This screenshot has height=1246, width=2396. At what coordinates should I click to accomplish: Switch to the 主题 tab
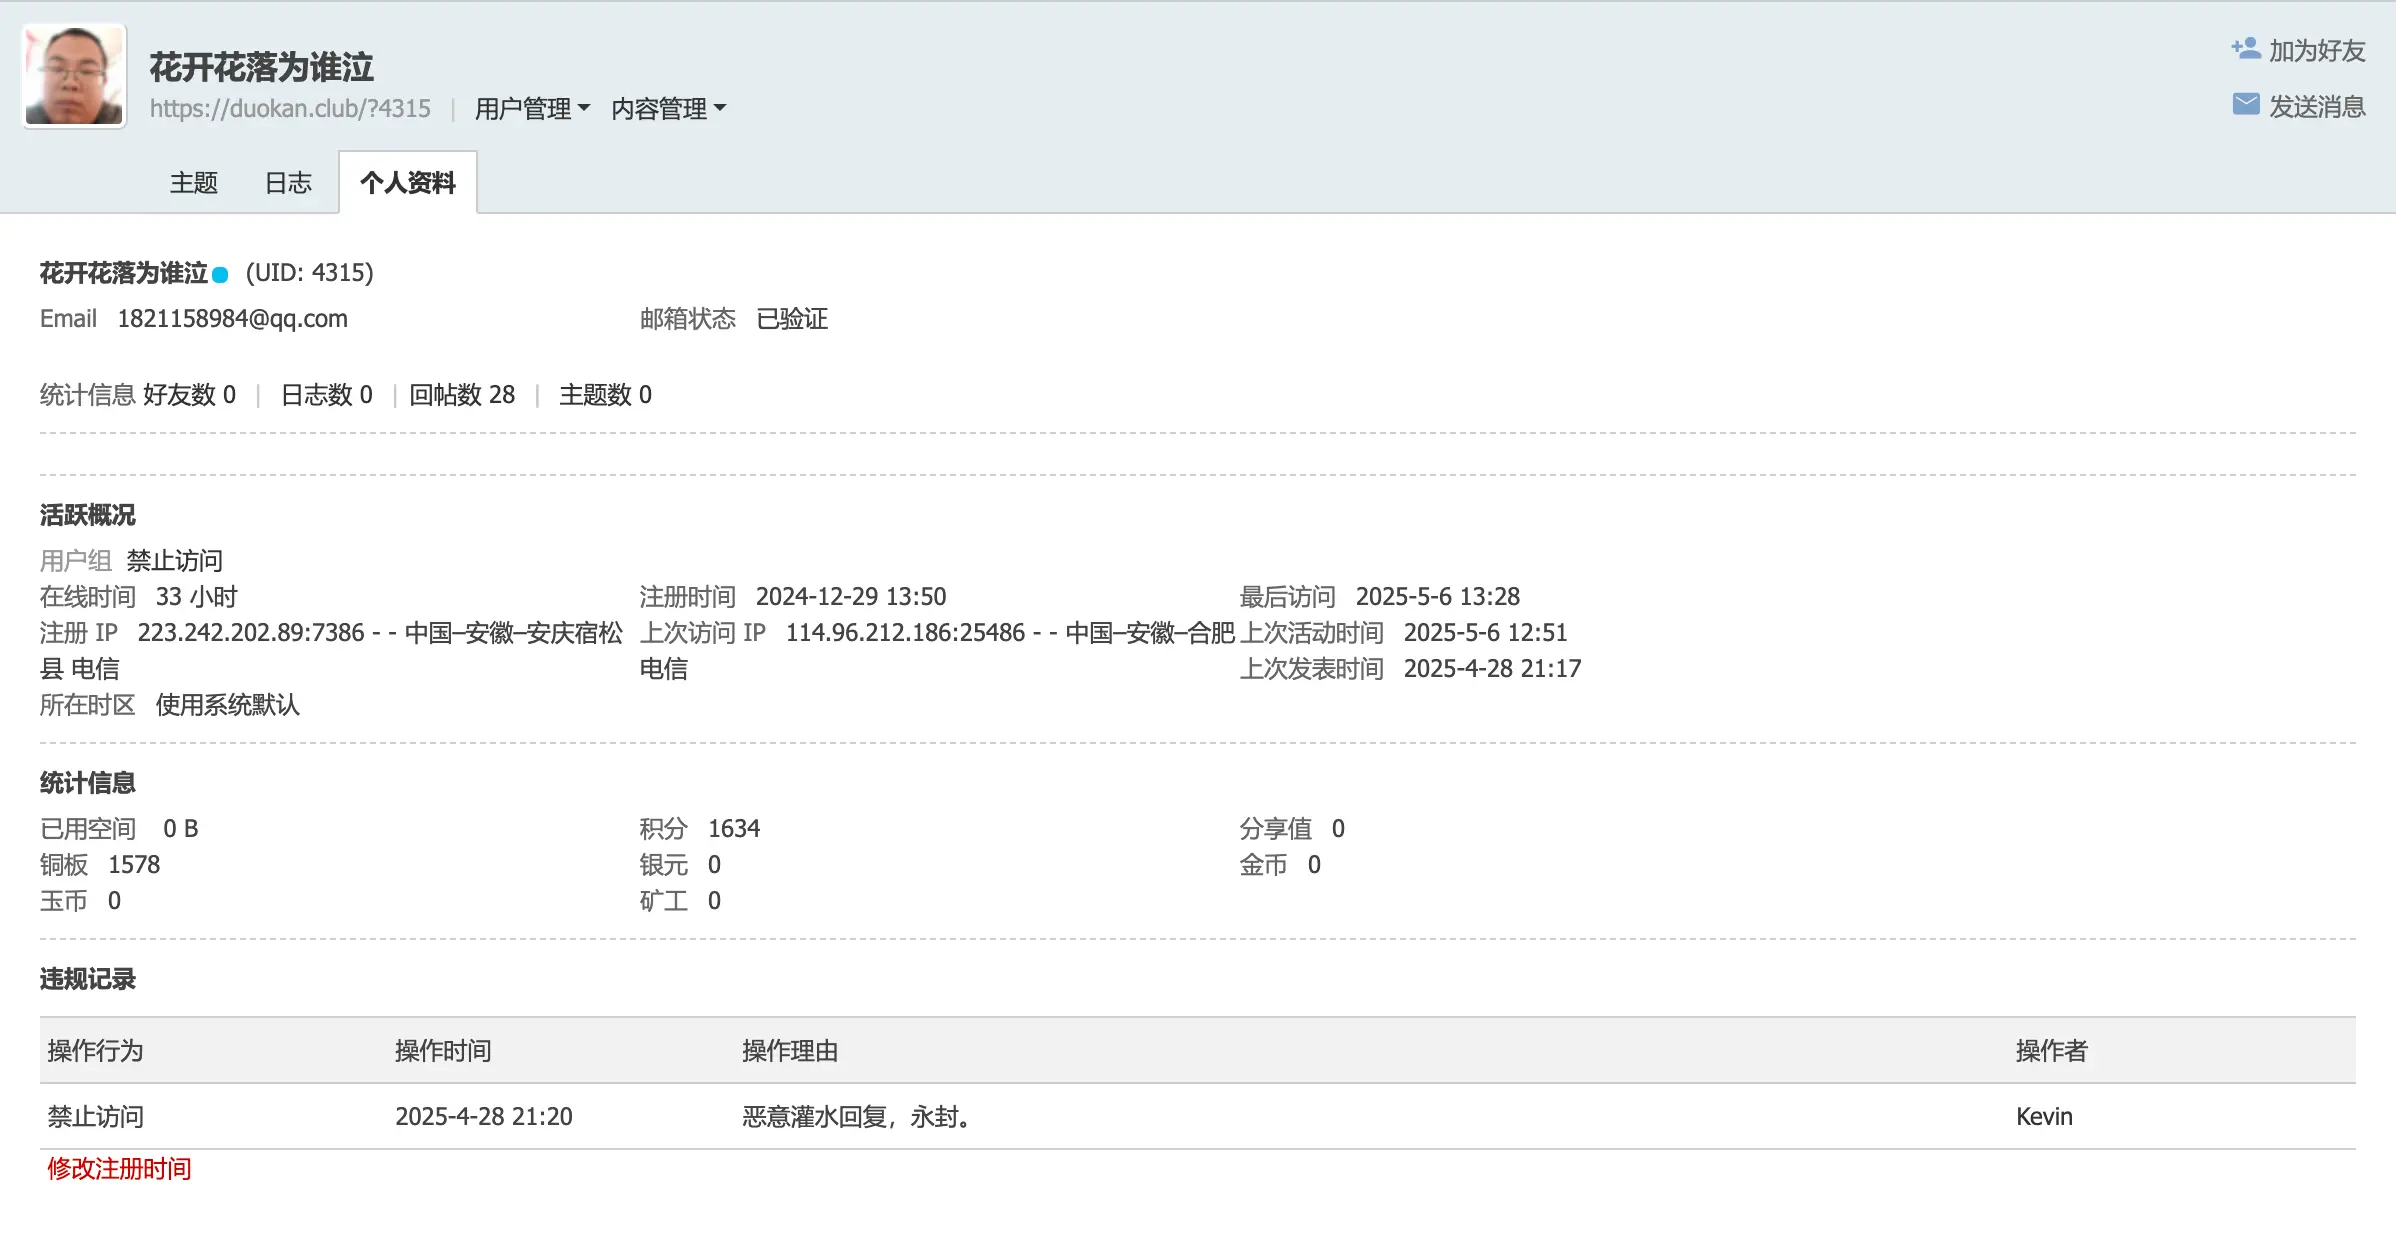tap(195, 182)
